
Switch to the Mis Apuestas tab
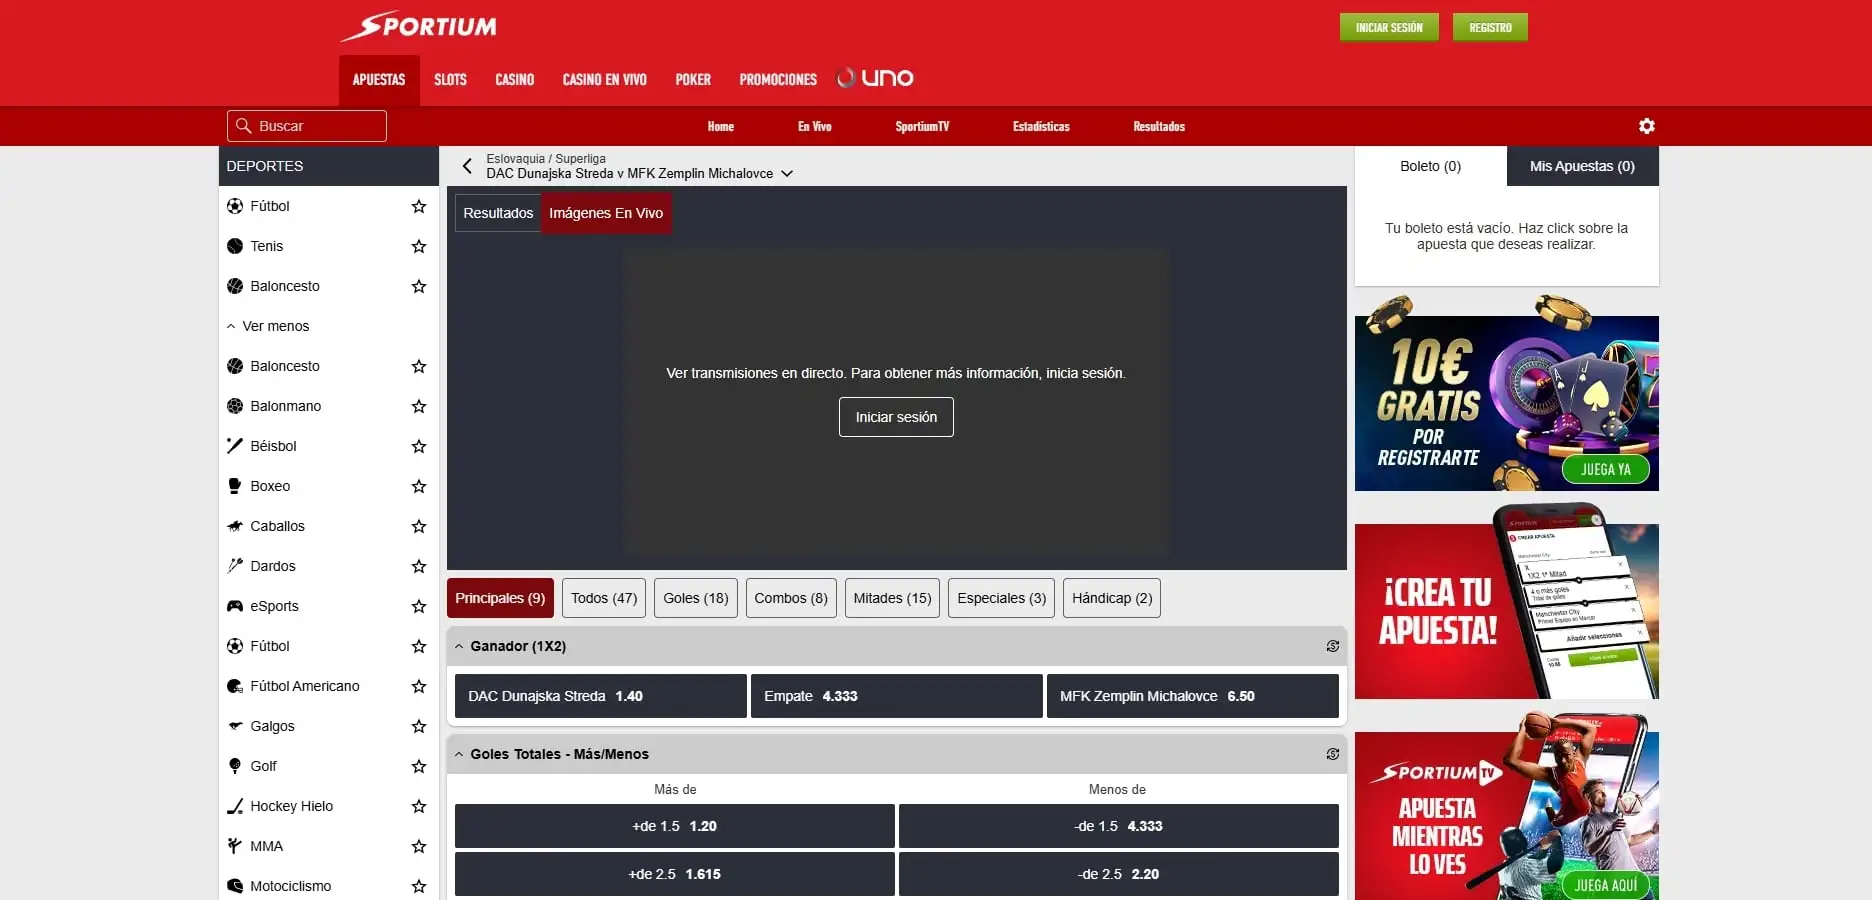click(x=1580, y=166)
